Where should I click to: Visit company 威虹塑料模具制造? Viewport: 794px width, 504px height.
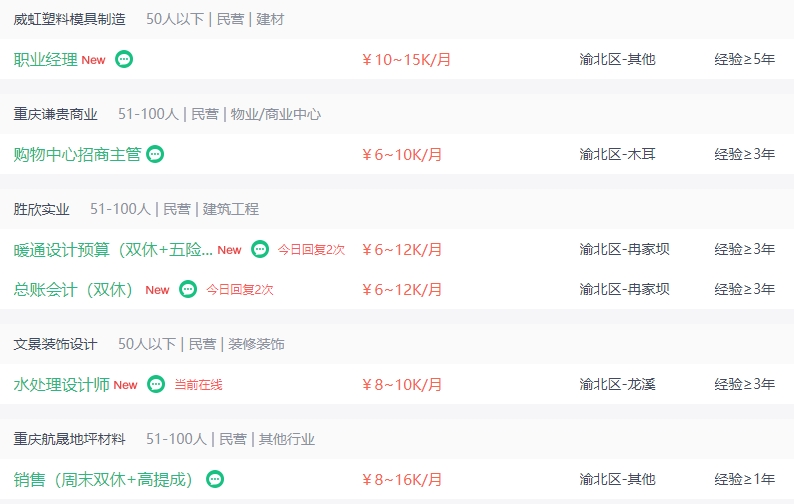tap(69, 19)
